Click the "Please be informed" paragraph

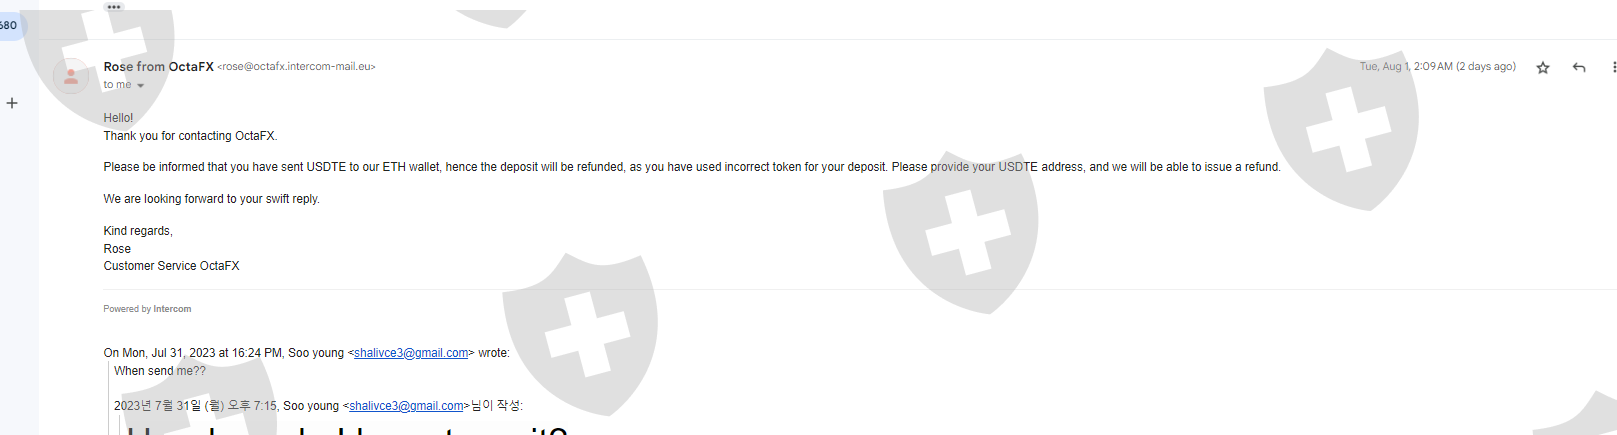tap(691, 167)
